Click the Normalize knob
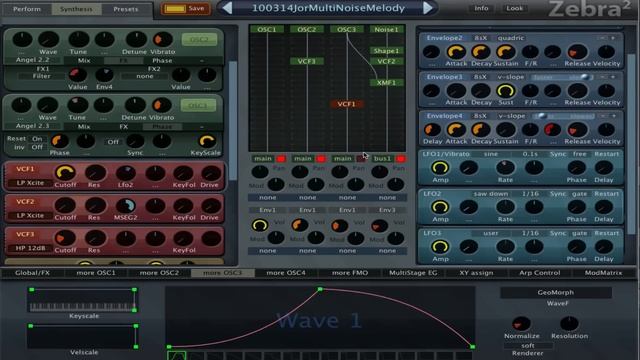The width and height of the screenshot is (640, 360). [521, 324]
